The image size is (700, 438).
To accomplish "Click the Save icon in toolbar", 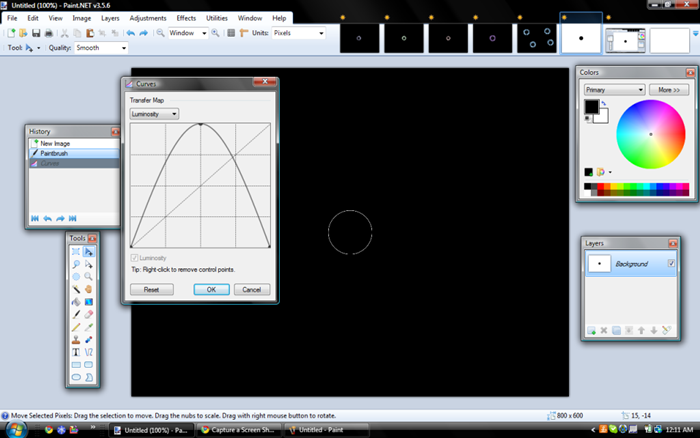I will (x=36, y=33).
